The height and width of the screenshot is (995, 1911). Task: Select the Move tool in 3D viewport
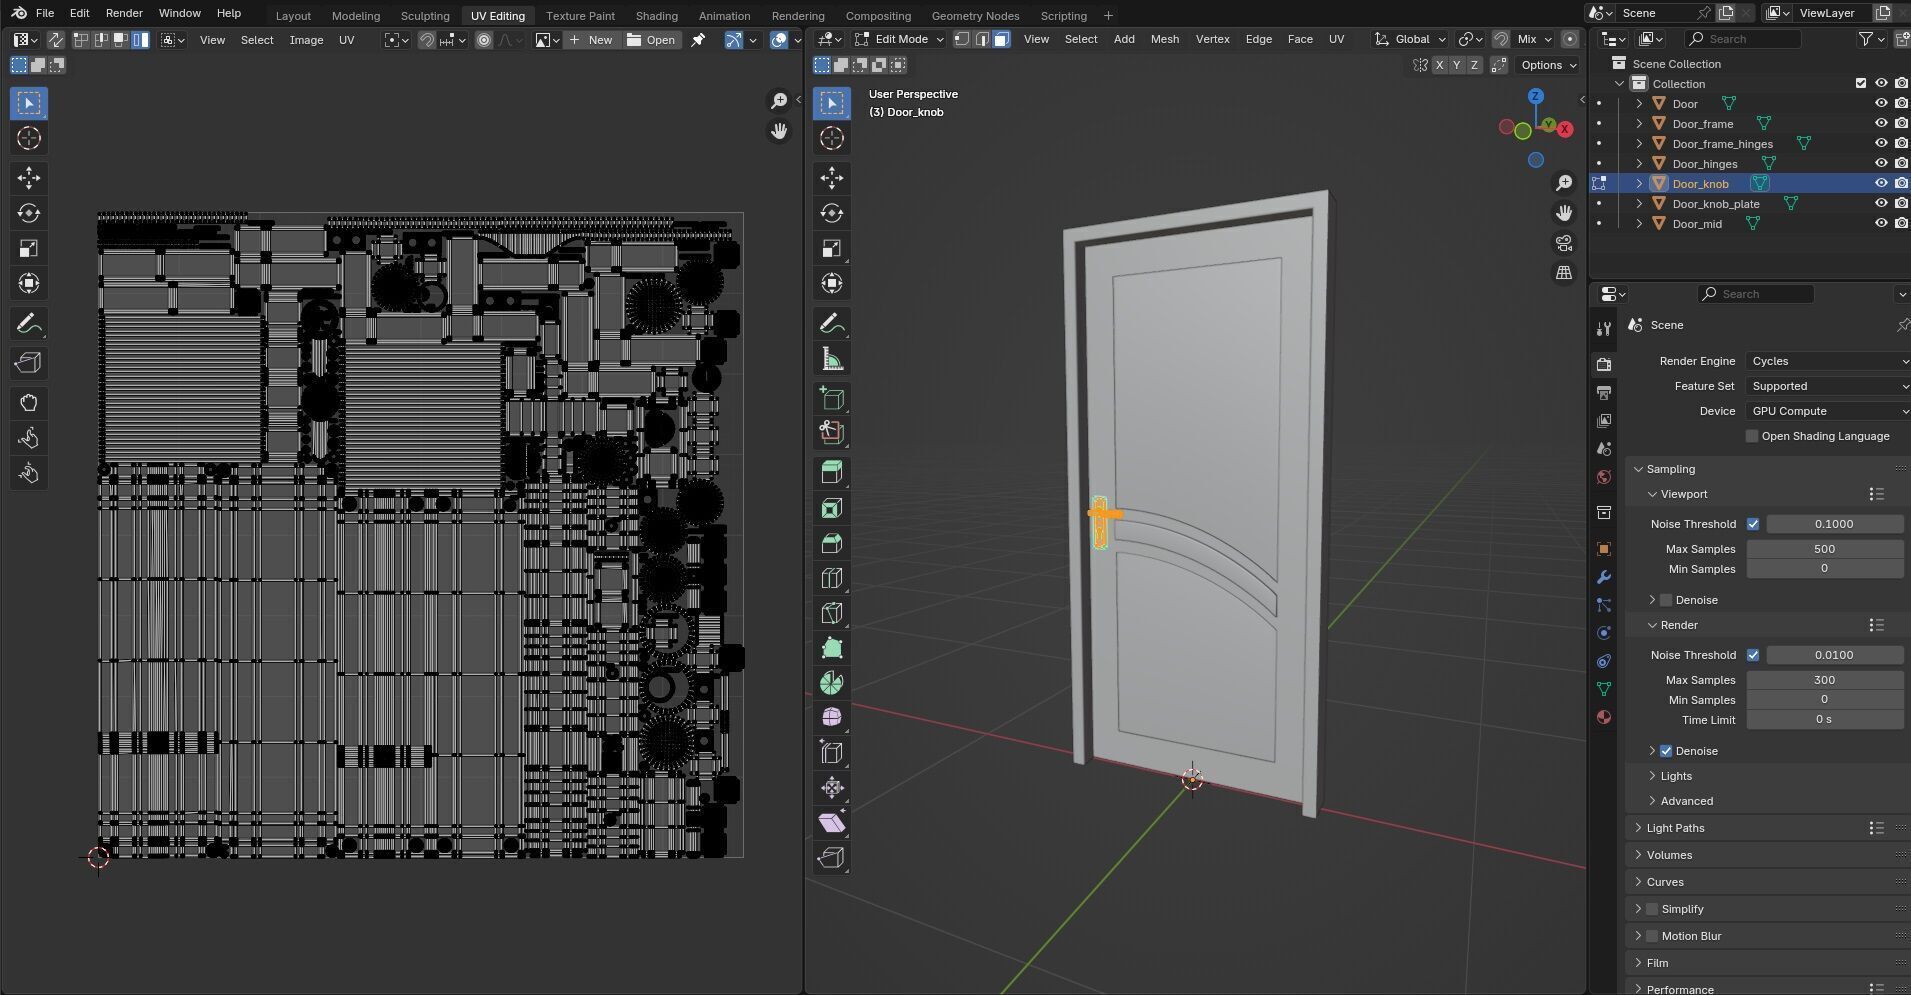pyautogui.click(x=832, y=178)
